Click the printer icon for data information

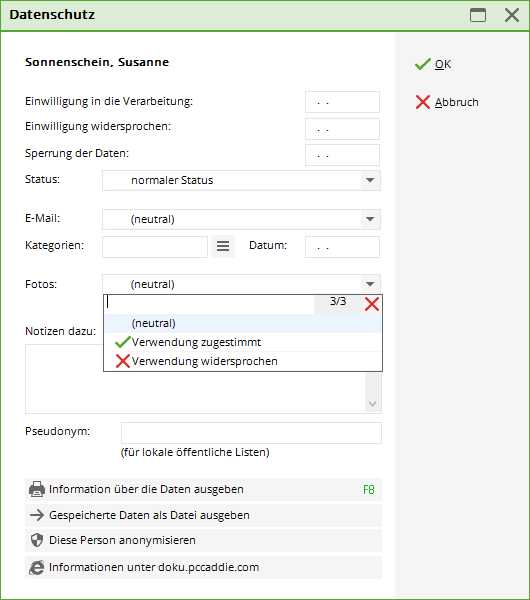click(x=37, y=489)
